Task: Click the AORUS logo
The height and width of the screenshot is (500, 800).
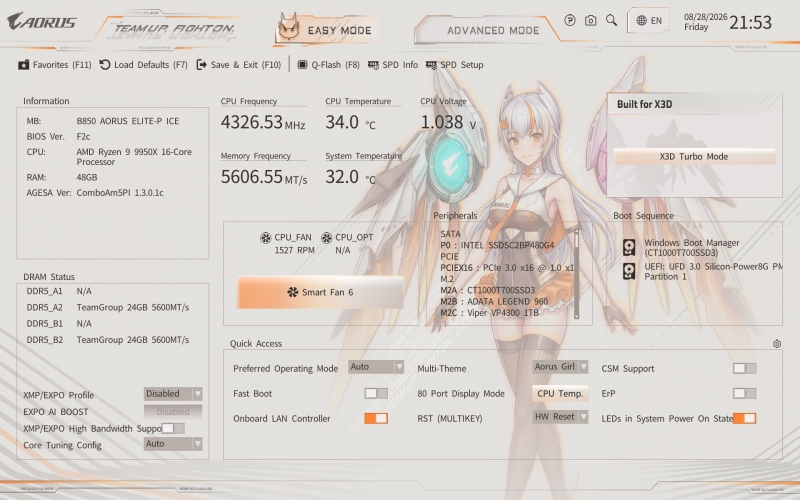Action: [x=42, y=21]
